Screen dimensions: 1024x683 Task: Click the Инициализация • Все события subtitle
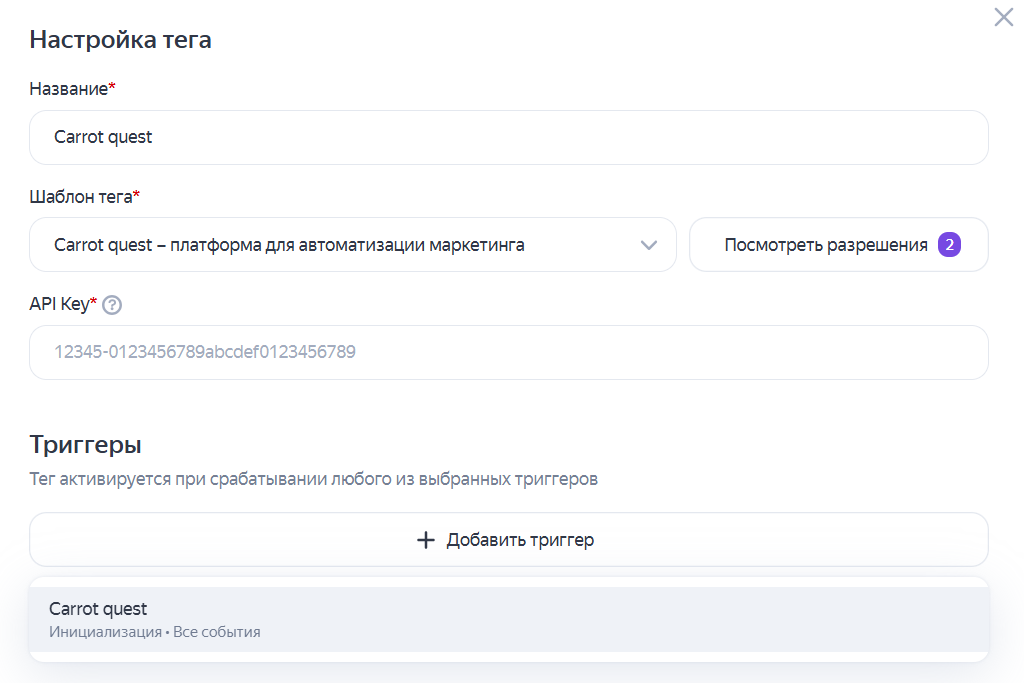[x=155, y=632]
